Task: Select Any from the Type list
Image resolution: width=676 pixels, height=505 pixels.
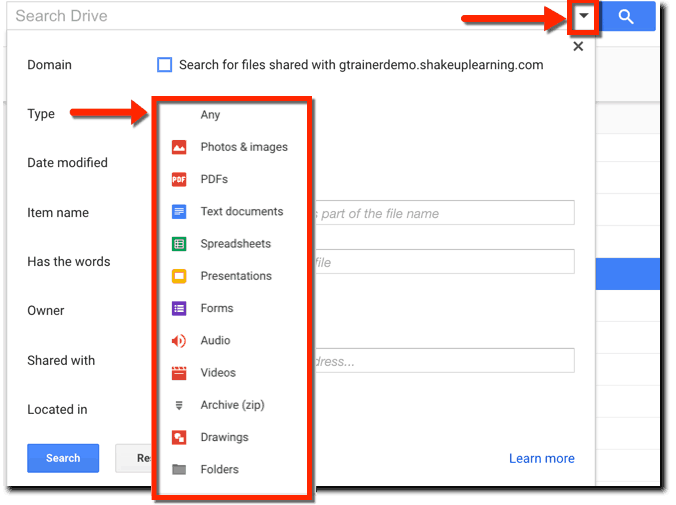Action: tap(210, 115)
